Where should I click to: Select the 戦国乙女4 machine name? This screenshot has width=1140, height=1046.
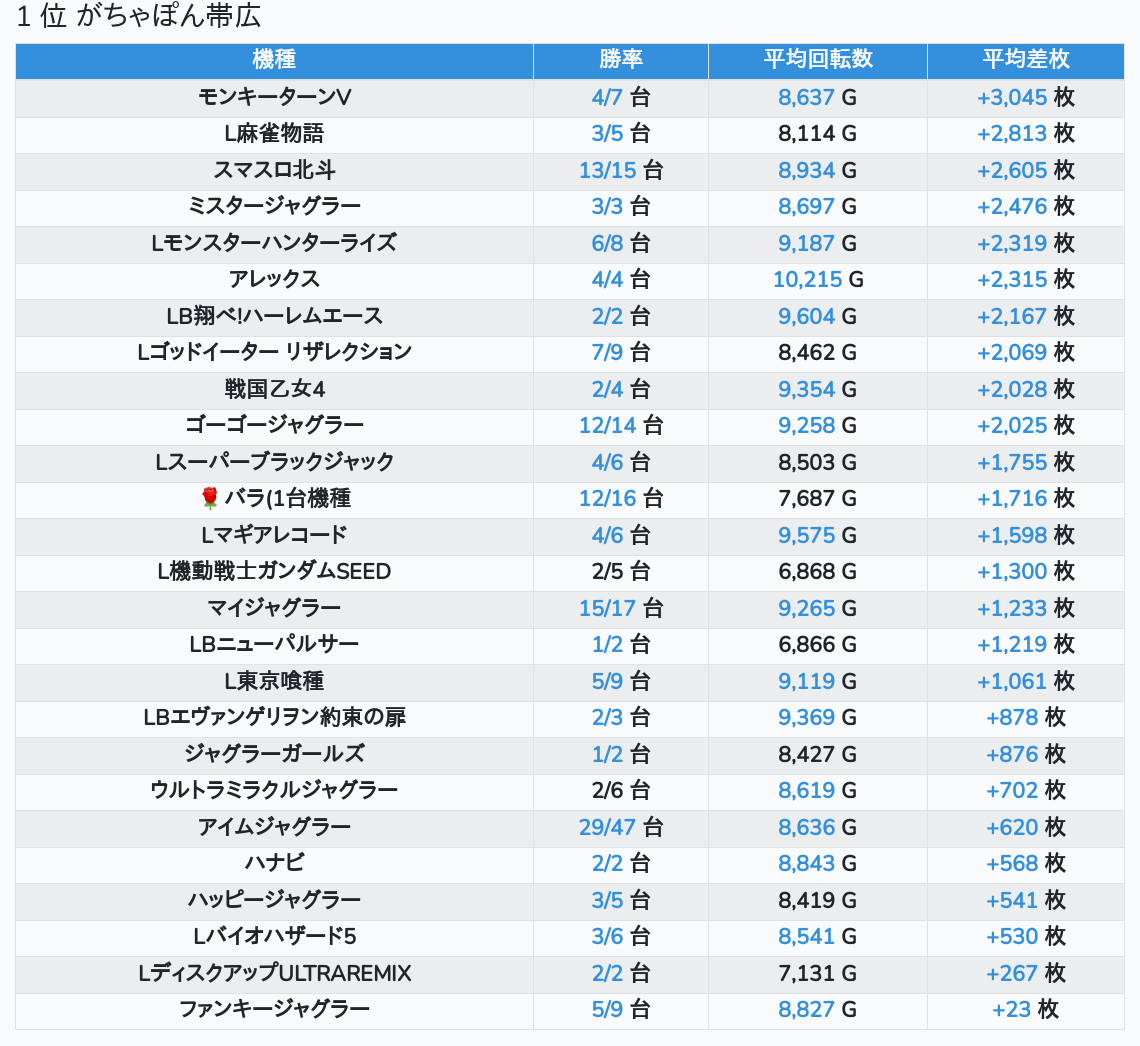pyautogui.click(x=274, y=389)
